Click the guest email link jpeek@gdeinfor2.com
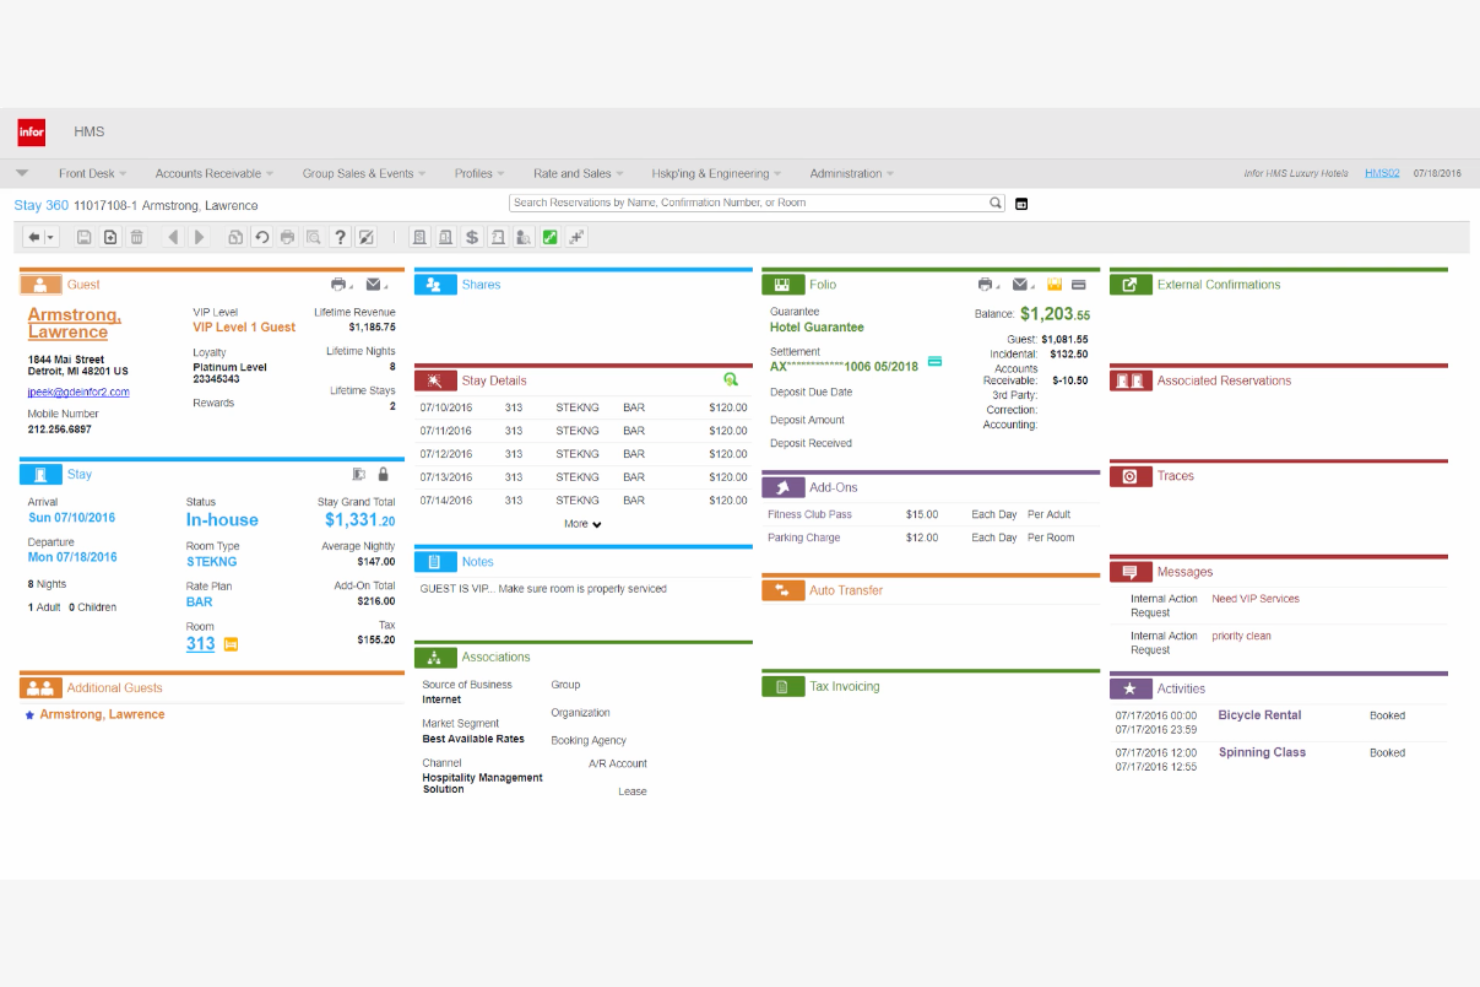1480x987 pixels. click(78, 391)
